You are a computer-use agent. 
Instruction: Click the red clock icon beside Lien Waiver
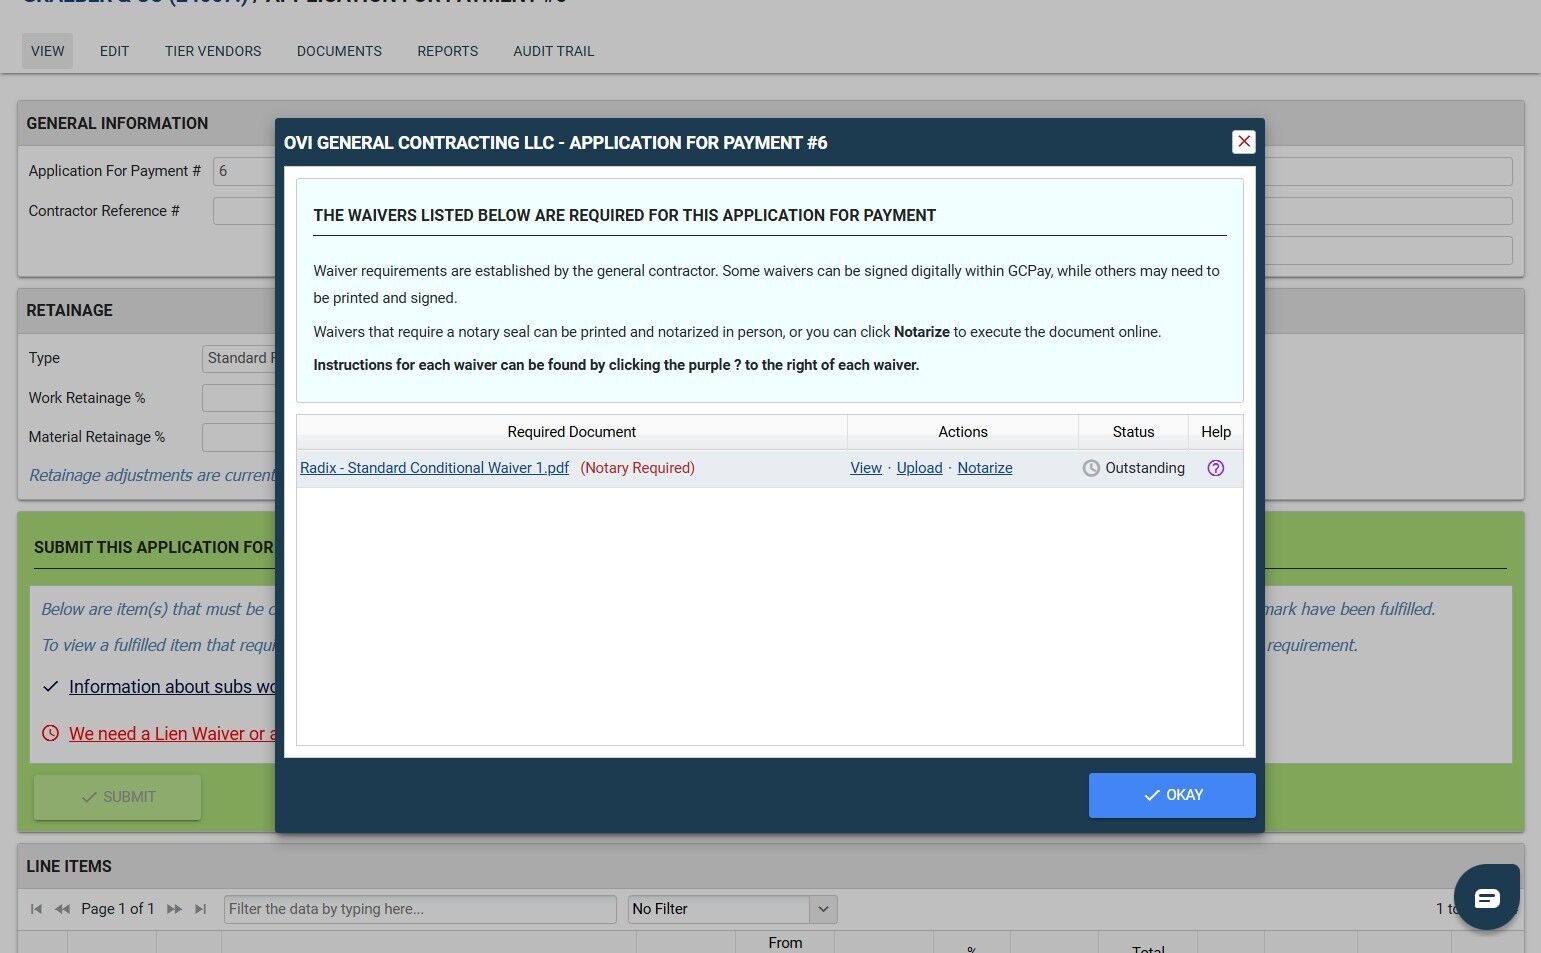click(50, 733)
